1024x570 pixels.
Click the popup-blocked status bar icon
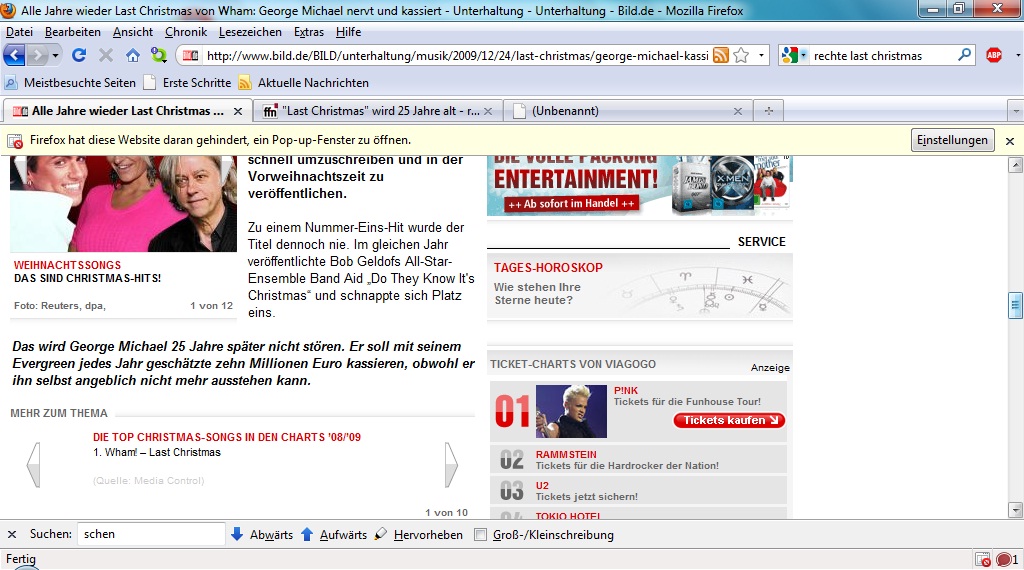click(x=983, y=560)
